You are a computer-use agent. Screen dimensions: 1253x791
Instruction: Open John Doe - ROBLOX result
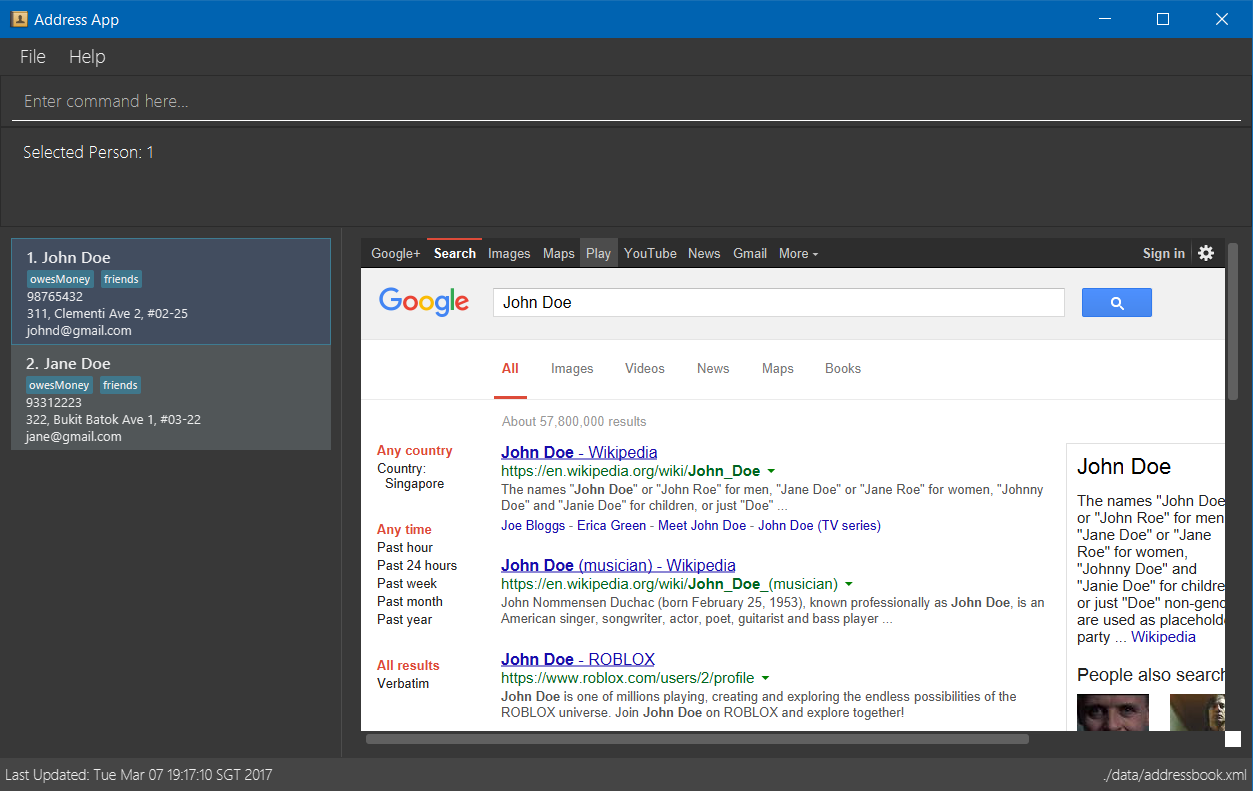coord(578,660)
